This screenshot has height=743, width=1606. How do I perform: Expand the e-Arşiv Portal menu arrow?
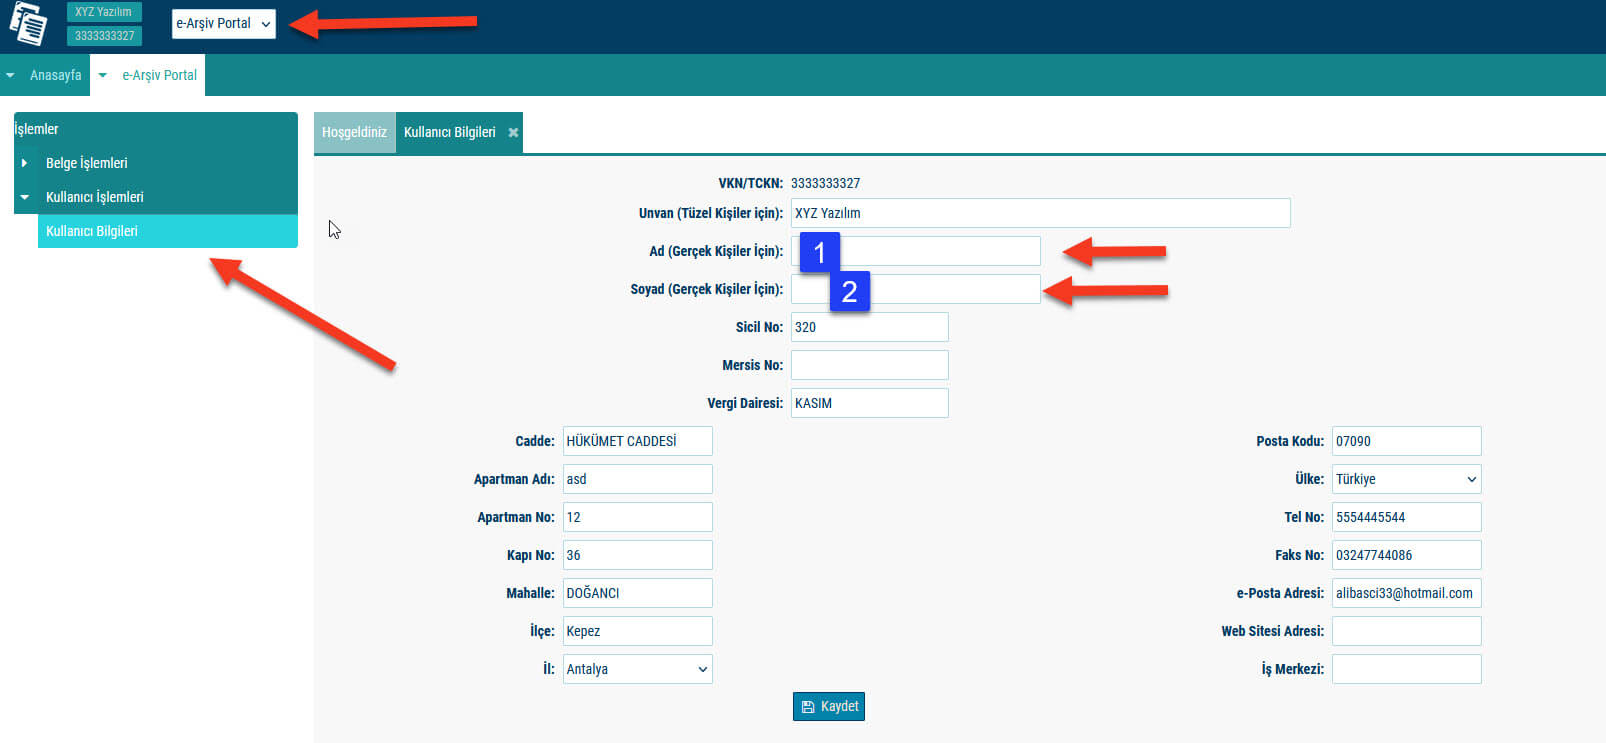click(x=102, y=75)
